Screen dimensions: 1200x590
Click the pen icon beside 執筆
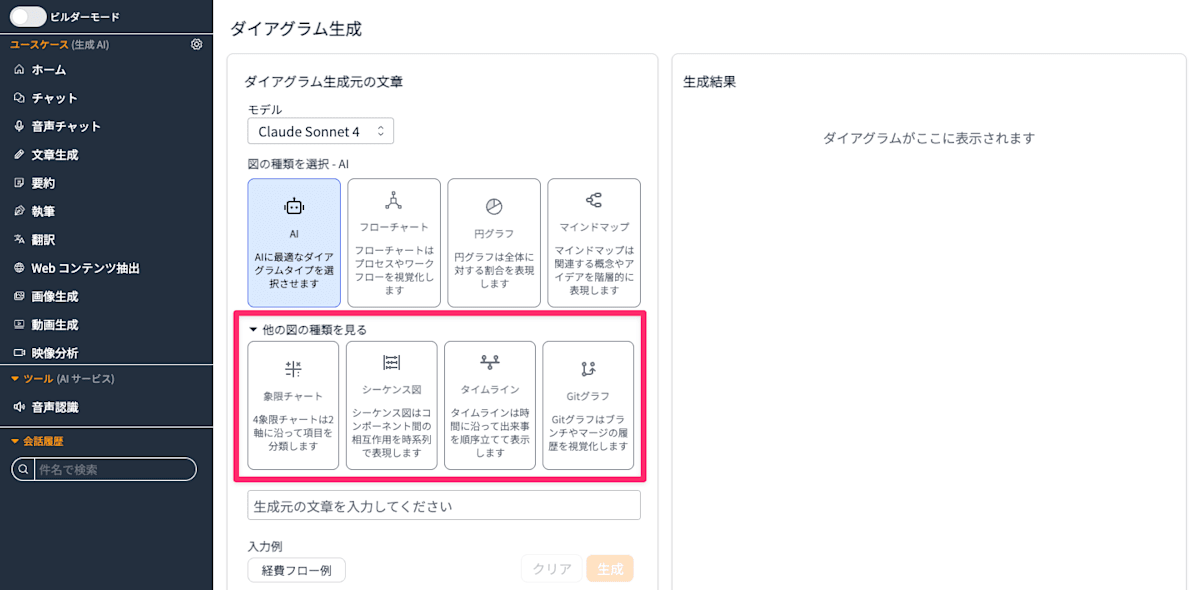pyautogui.click(x=19, y=211)
